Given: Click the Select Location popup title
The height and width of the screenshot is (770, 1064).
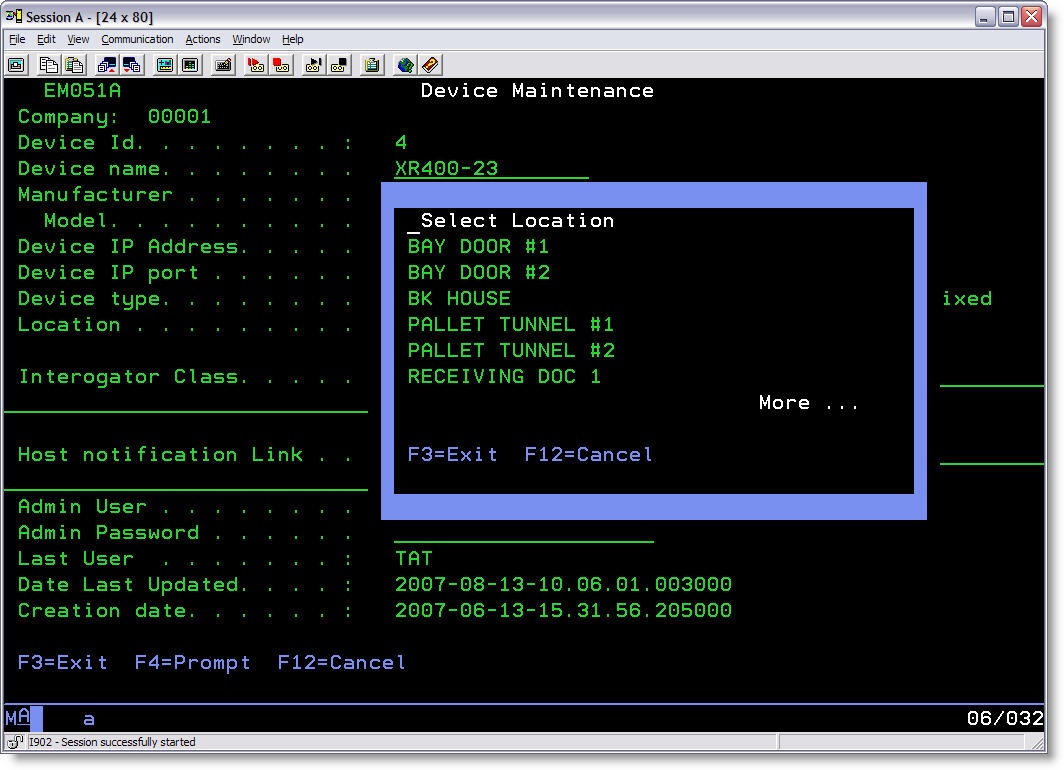Looking at the screenshot, I should [x=517, y=220].
